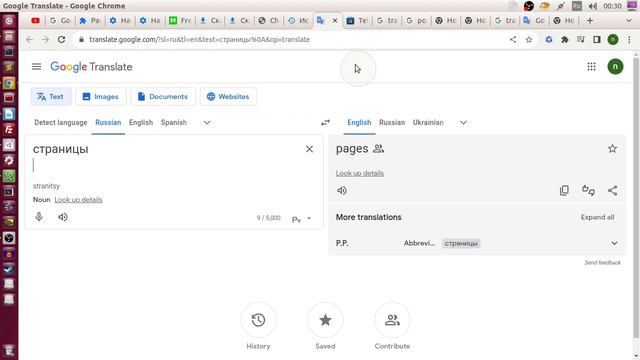Screen dimensions: 640x360
Task: Open the main hamburger menu
Action: coord(36,67)
